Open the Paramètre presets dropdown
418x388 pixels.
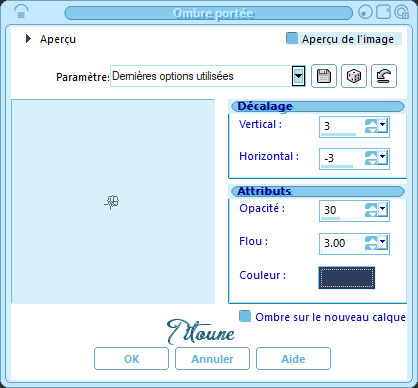click(x=298, y=76)
